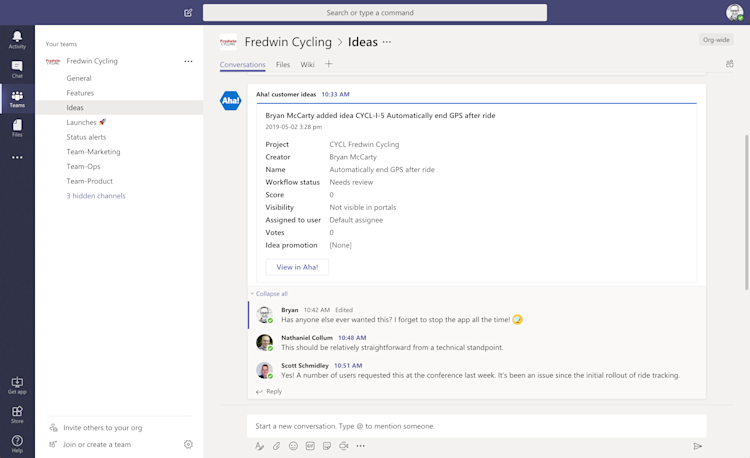The height and width of the screenshot is (458, 750).
Task: Open the Help menu
Action: tap(17, 444)
